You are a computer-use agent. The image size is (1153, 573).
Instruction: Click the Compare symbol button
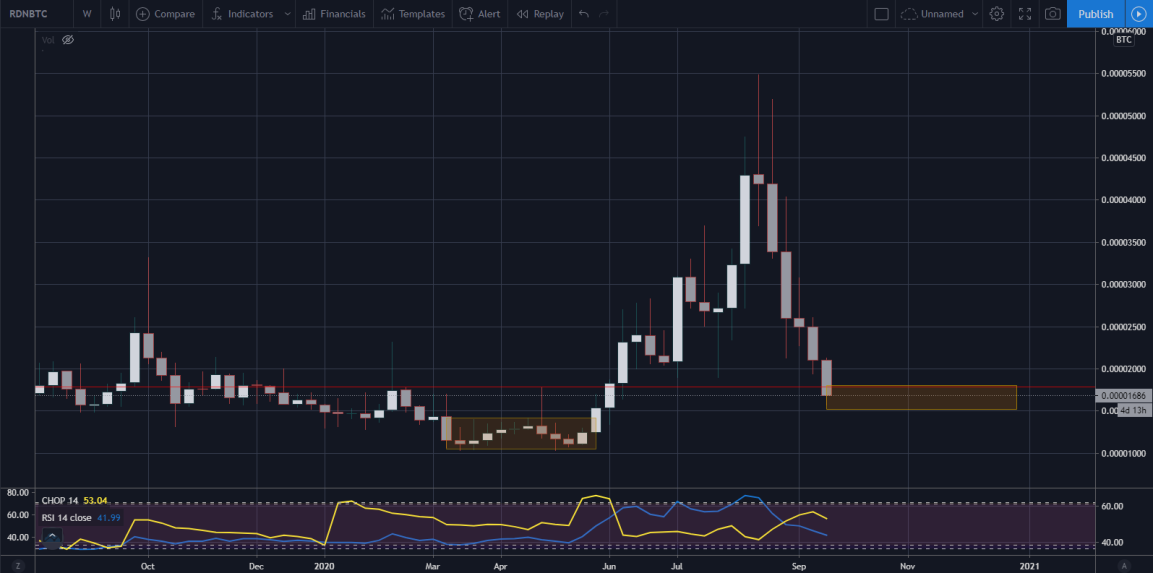[x=165, y=14]
